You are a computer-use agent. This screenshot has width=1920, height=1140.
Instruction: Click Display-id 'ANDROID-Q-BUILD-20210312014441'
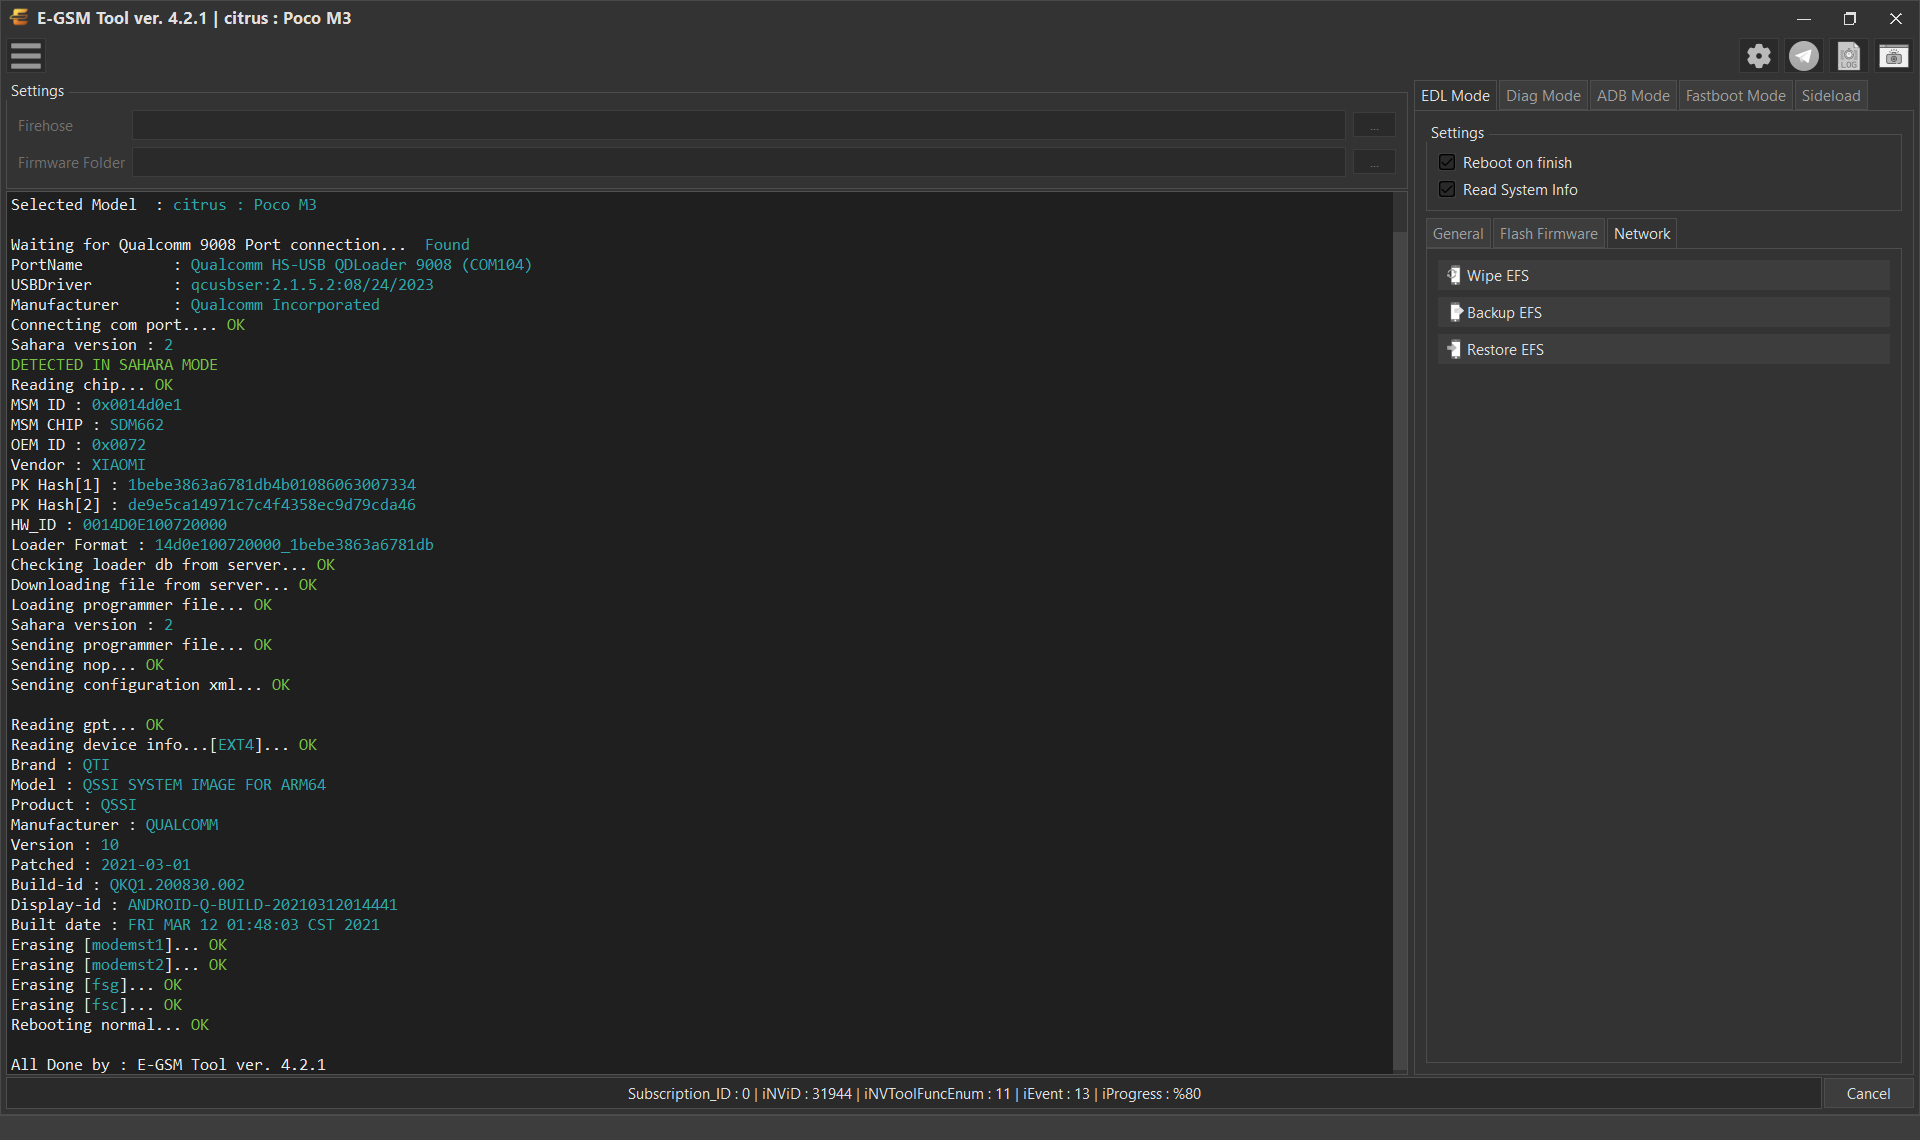tap(262, 905)
